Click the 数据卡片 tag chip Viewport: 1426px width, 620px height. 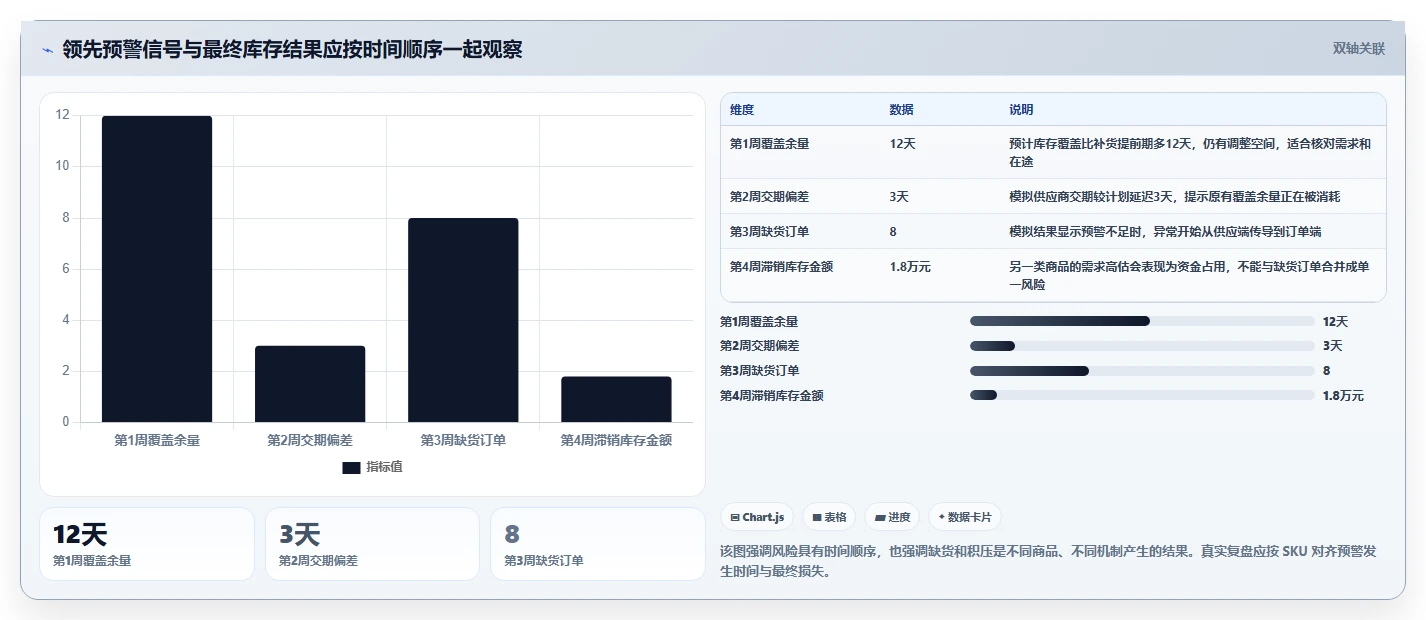[x=965, y=517]
